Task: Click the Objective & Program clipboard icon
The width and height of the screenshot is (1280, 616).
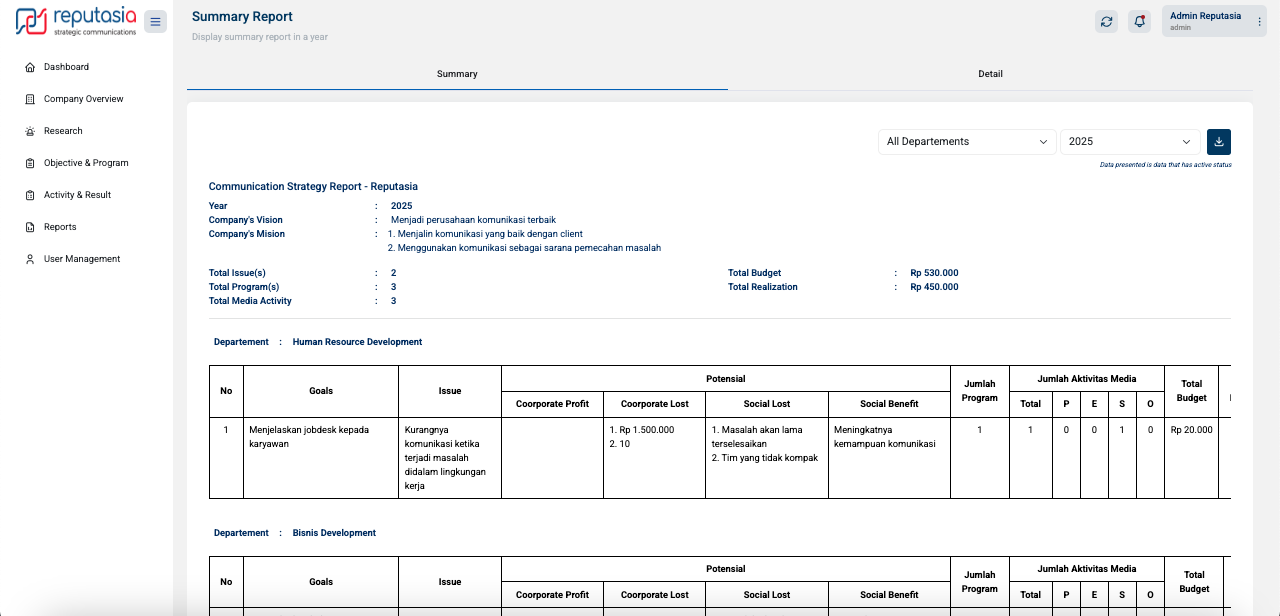Action: coord(30,163)
